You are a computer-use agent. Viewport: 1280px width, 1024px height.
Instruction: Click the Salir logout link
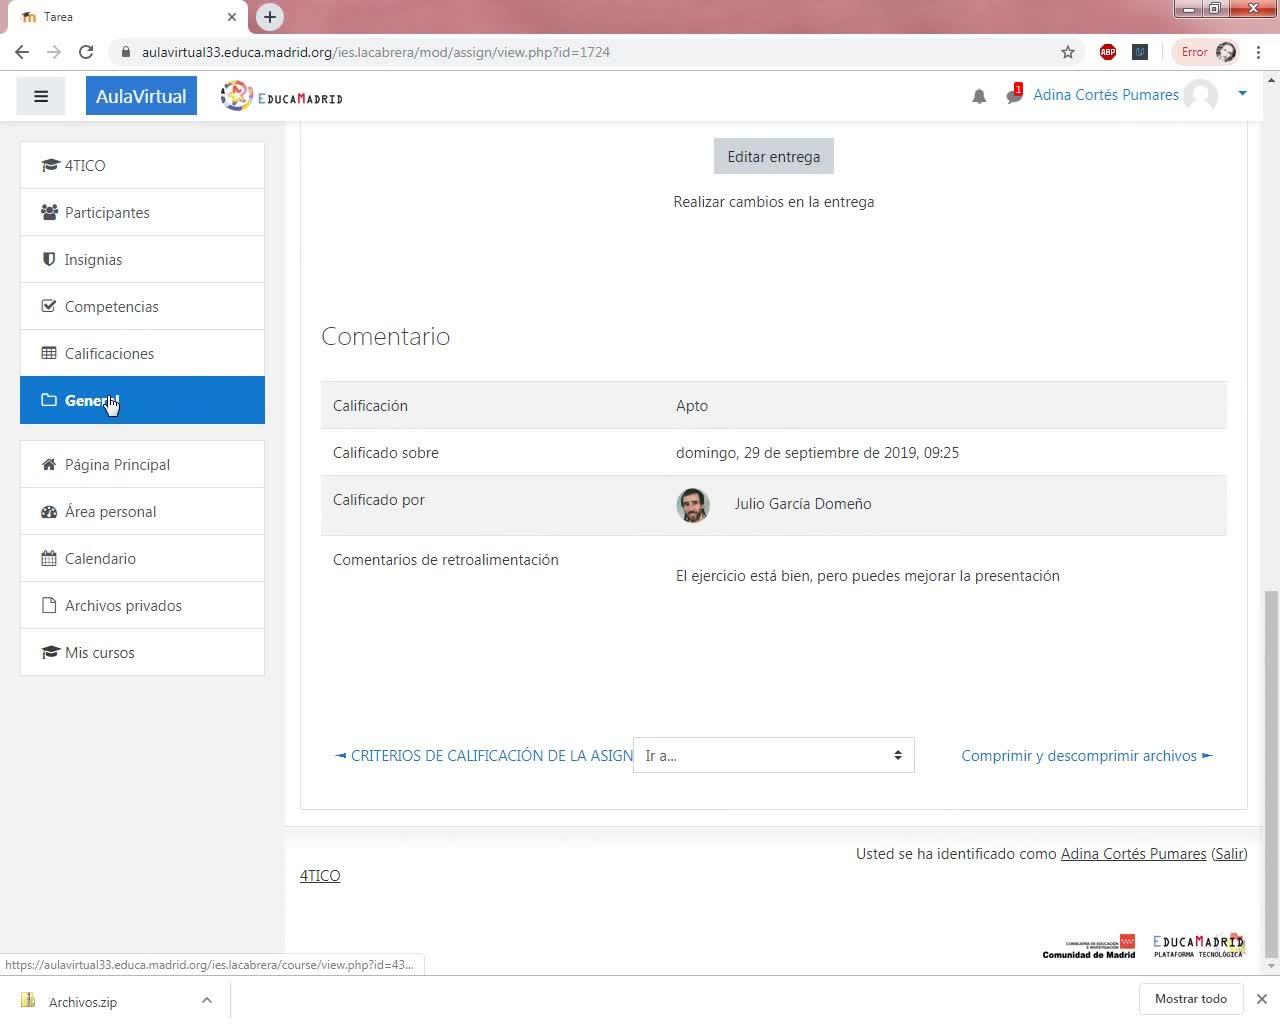tap(1229, 854)
